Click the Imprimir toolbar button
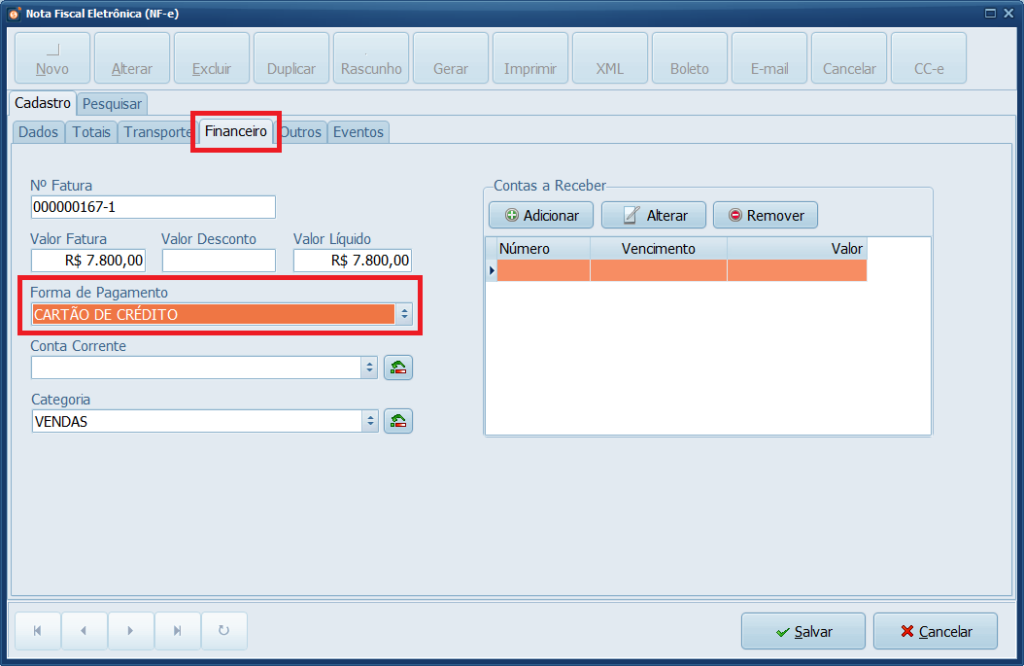 click(x=530, y=58)
